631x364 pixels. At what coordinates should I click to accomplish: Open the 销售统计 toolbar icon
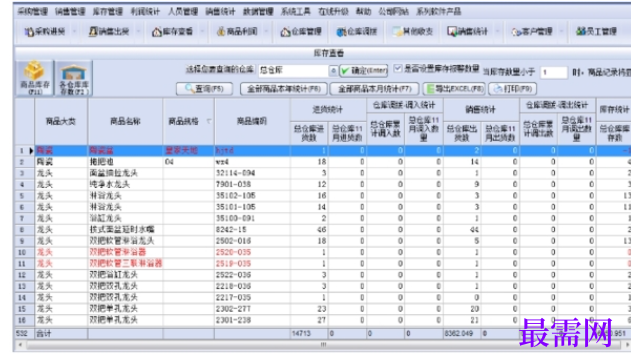click(x=468, y=31)
